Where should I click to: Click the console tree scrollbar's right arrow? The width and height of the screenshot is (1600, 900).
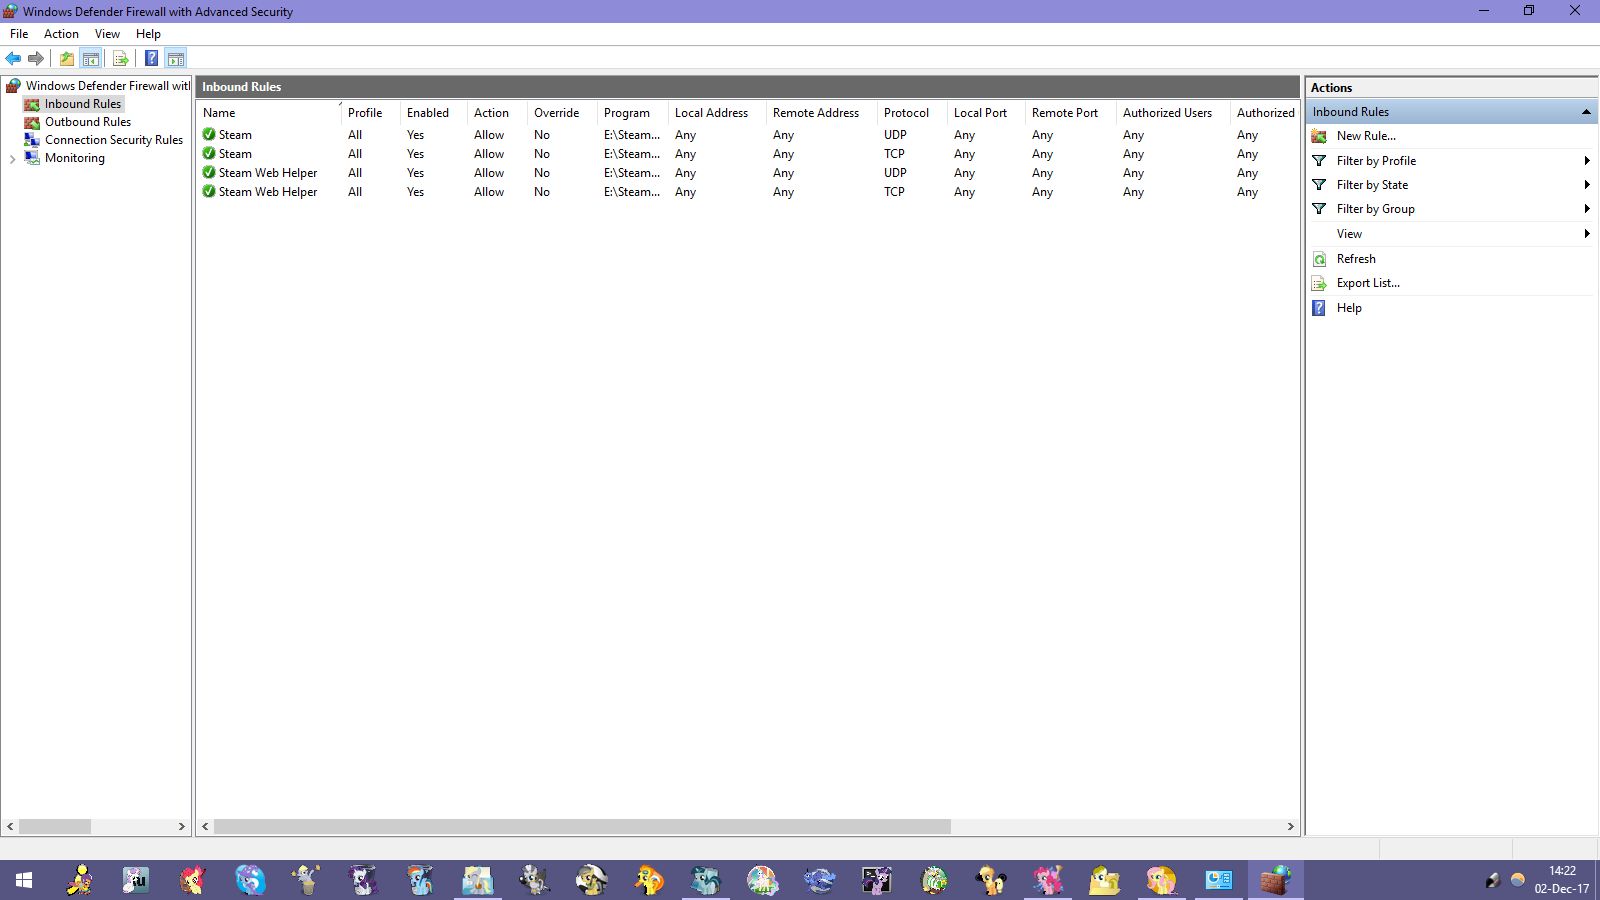pyautogui.click(x=182, y=827)
